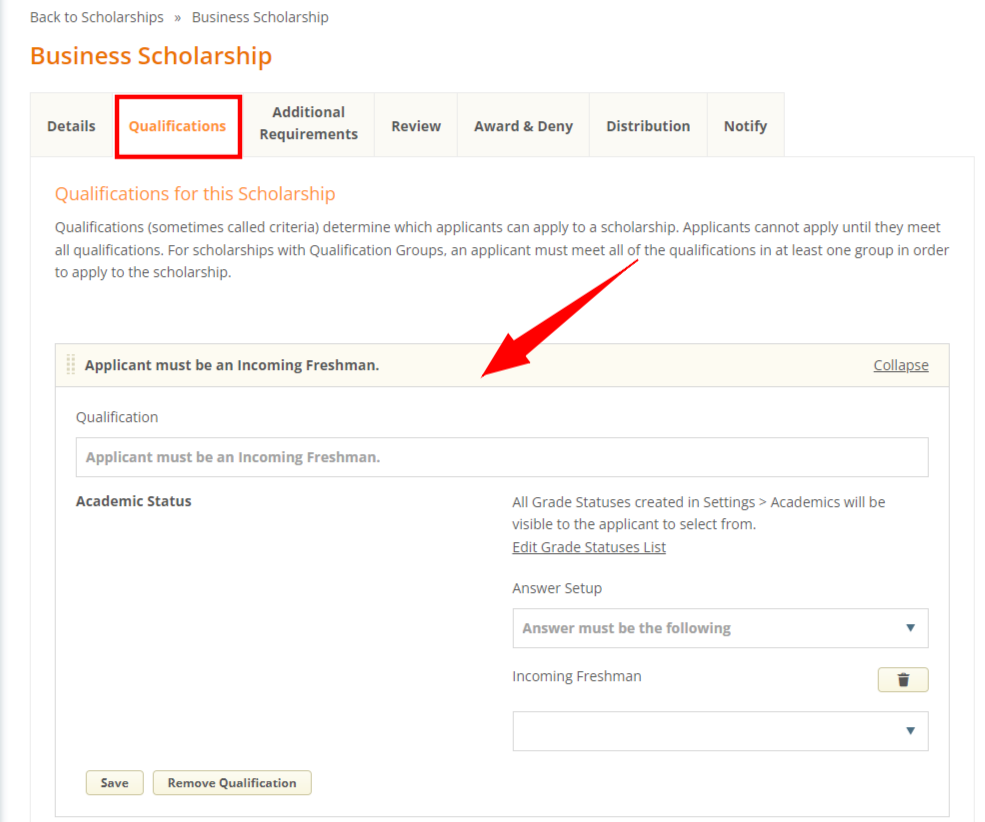Switch to the Details tab
The height and width of the screenshot is (822, 985).
70,125
